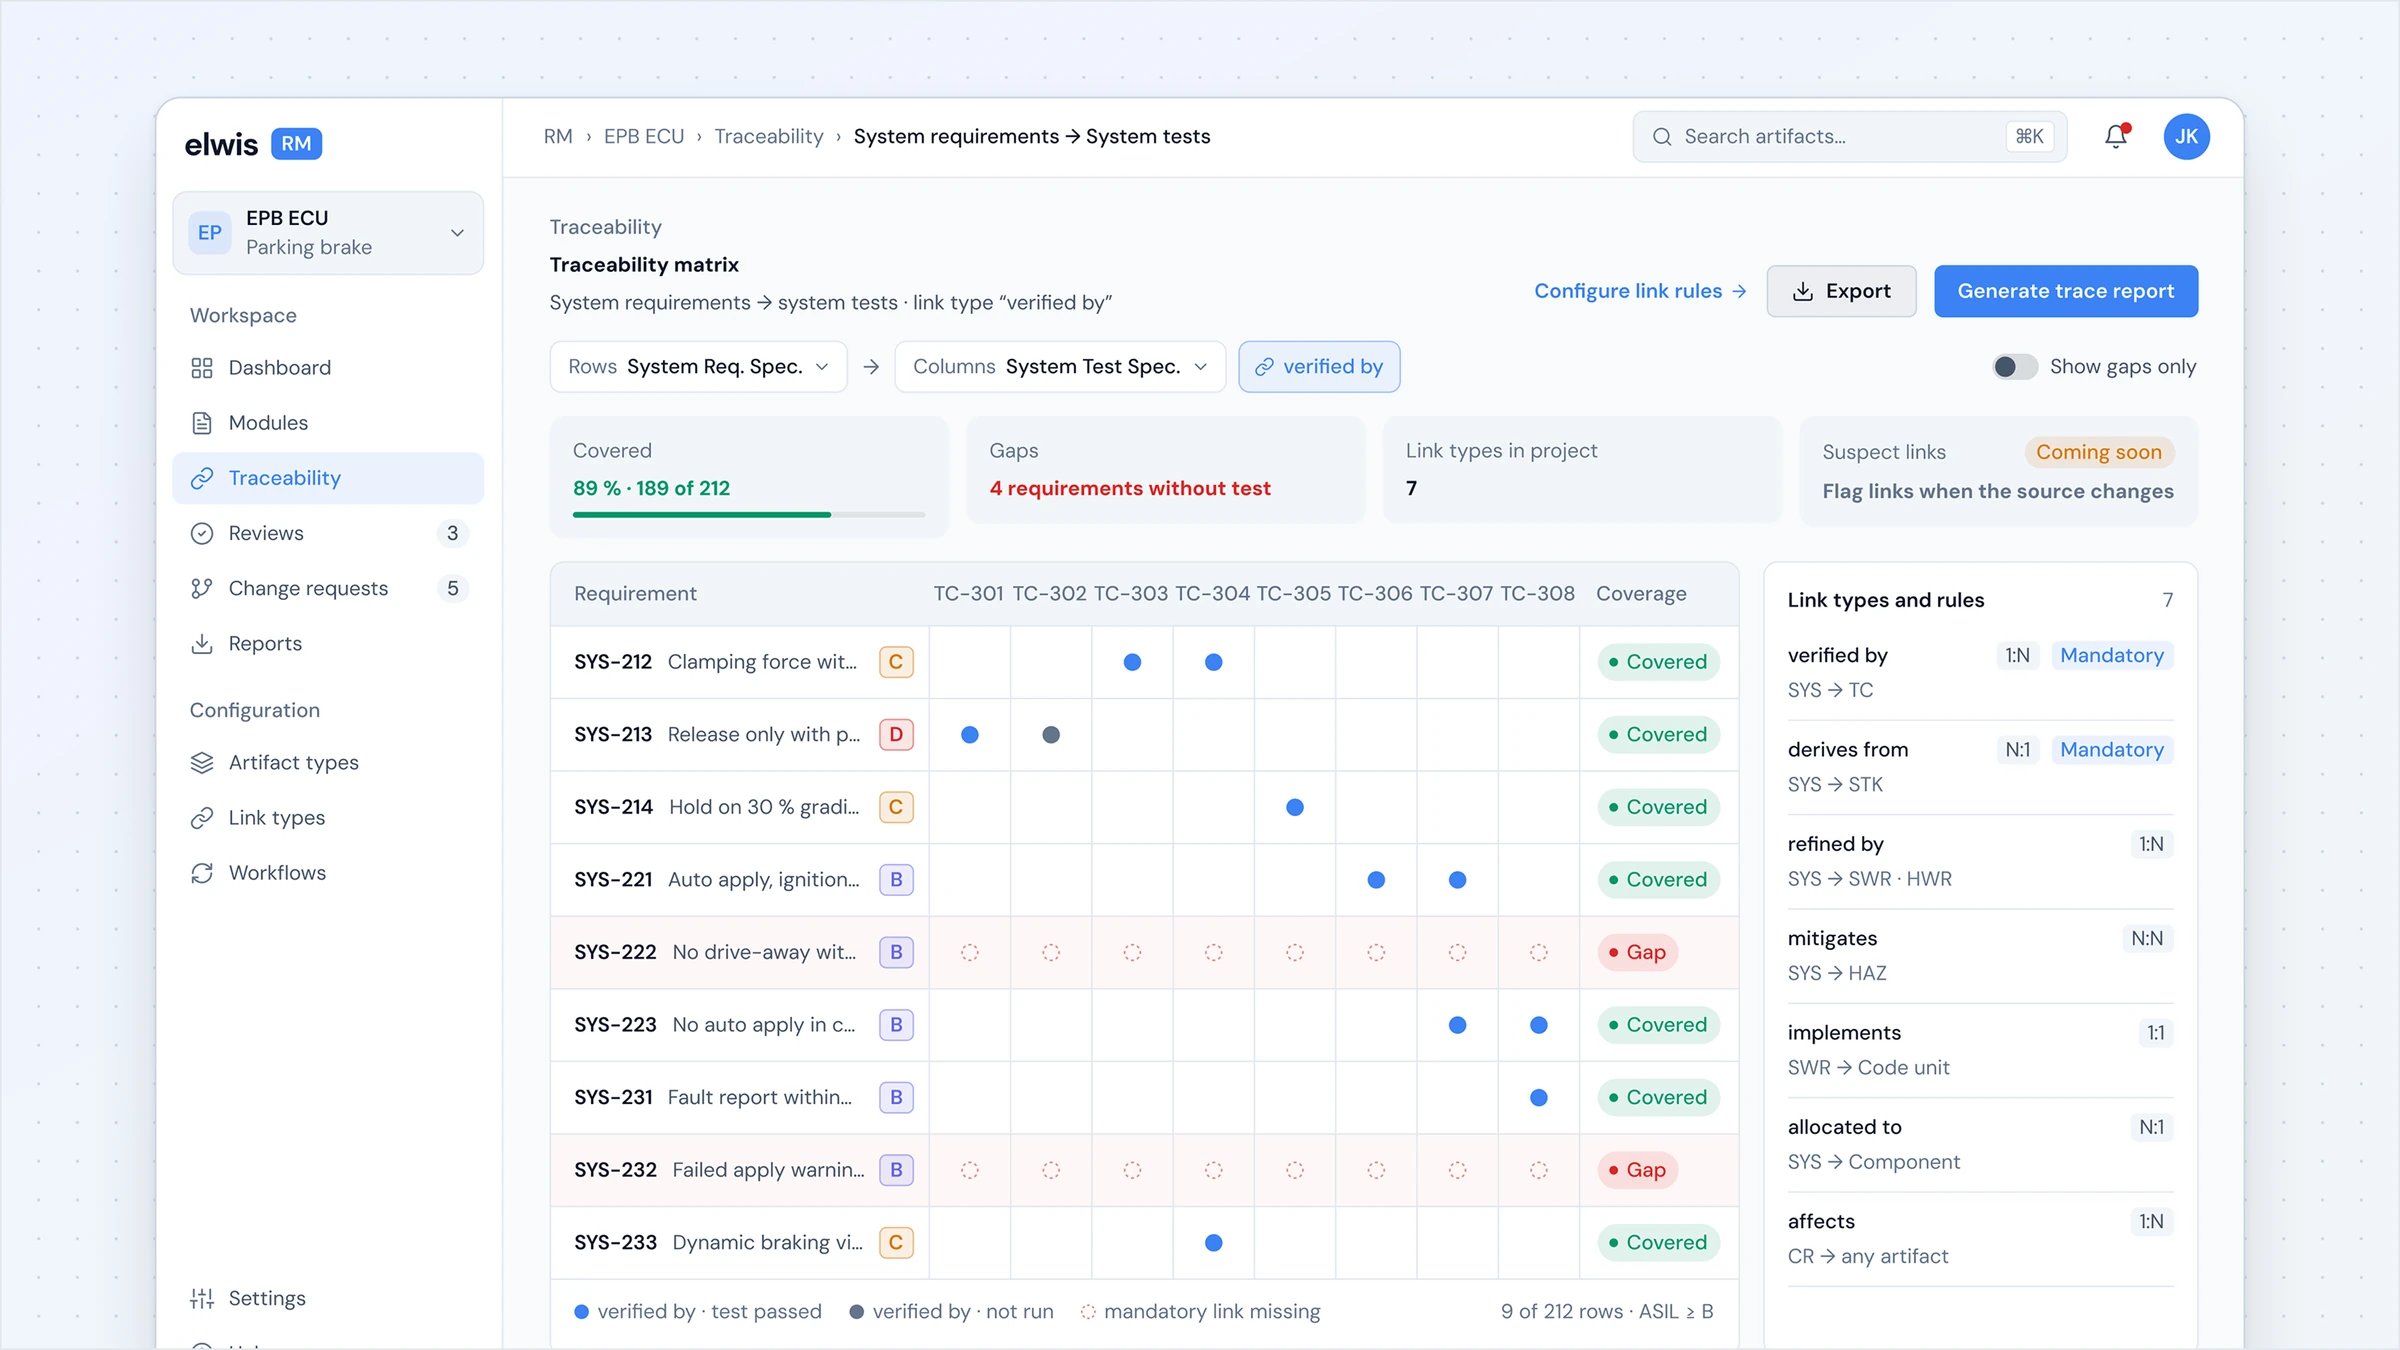Open the Columns System Test Spec. dropdown
This screenshot has height=1350, width=2400.
(1060, 367)
